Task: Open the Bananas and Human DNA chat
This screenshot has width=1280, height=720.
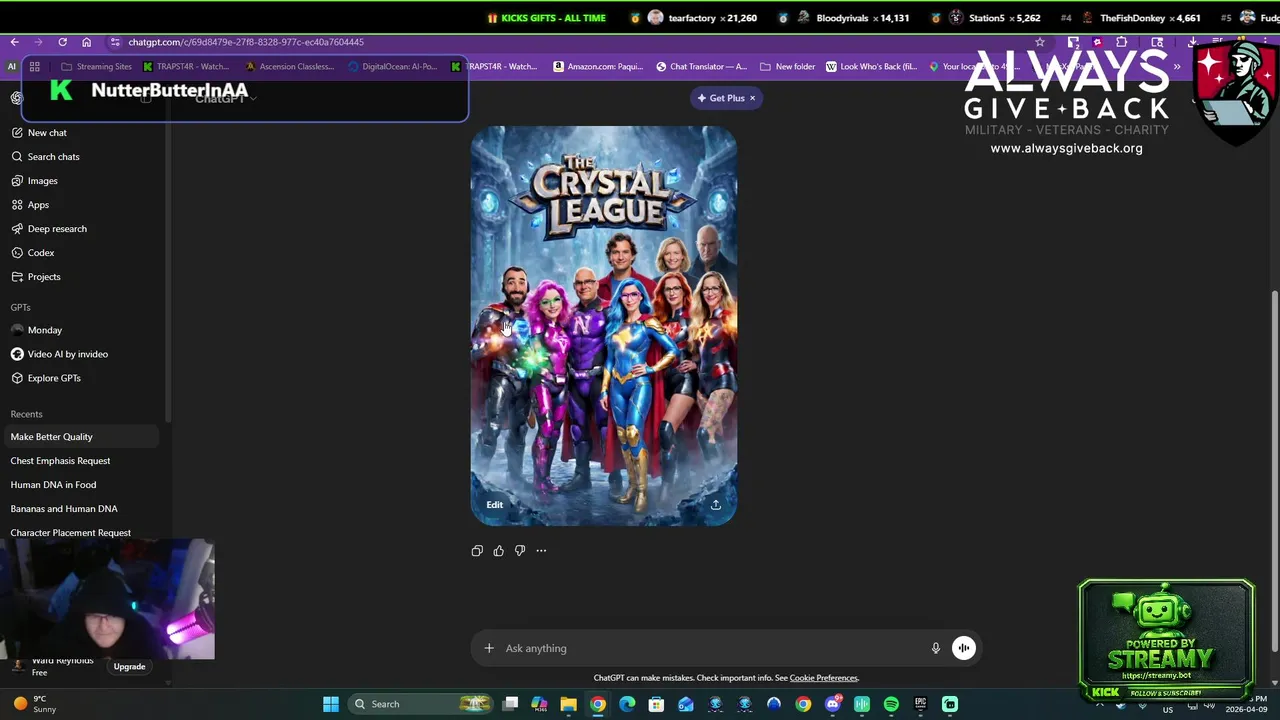Action: (x=80, y=509)
